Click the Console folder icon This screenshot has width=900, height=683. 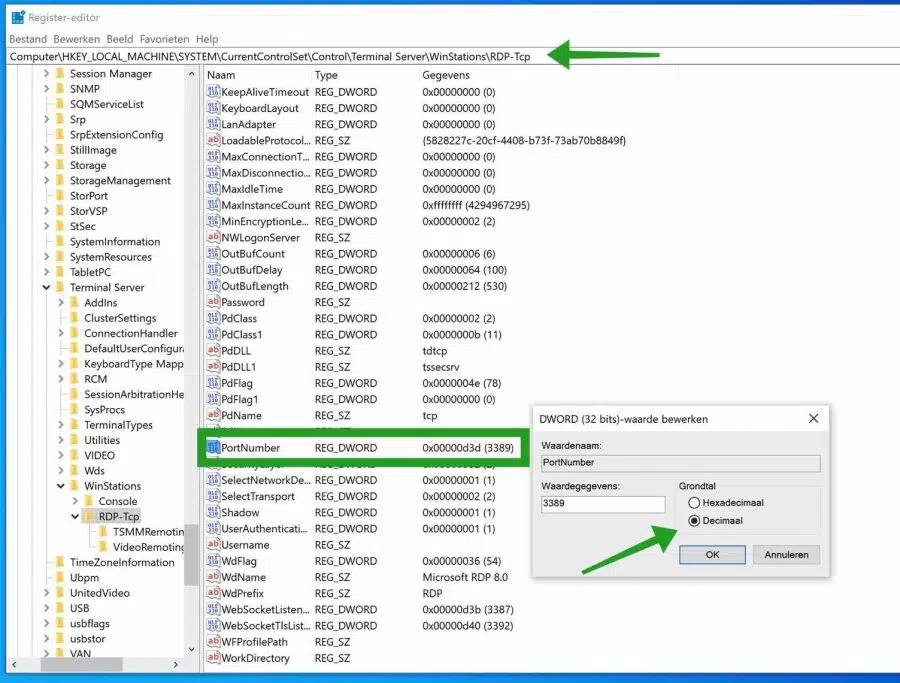tap(88, 500)
